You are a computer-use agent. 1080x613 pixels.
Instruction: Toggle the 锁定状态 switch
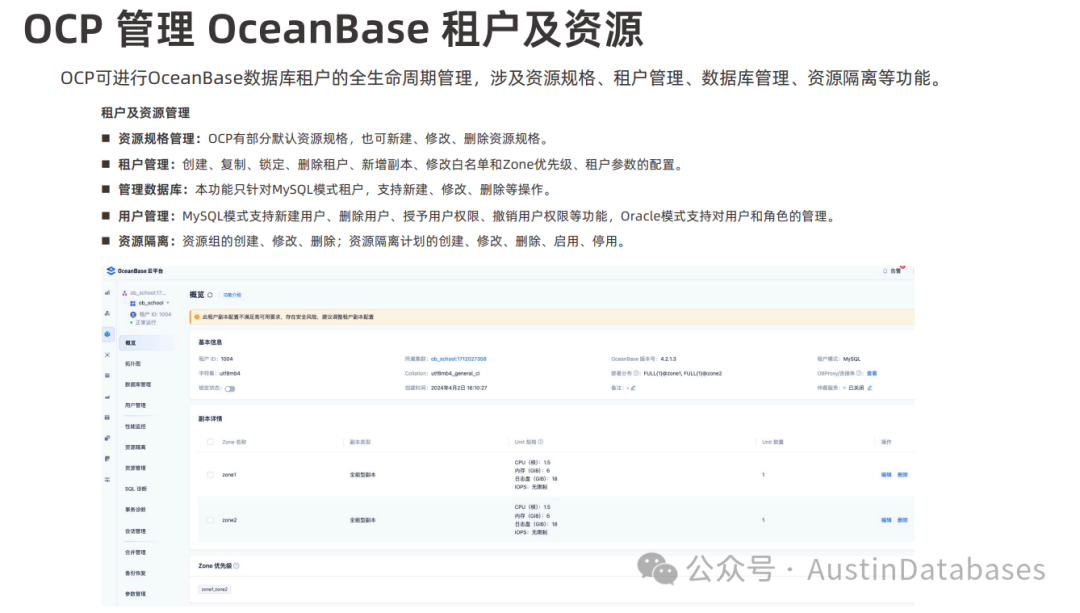tap(230, 388)
